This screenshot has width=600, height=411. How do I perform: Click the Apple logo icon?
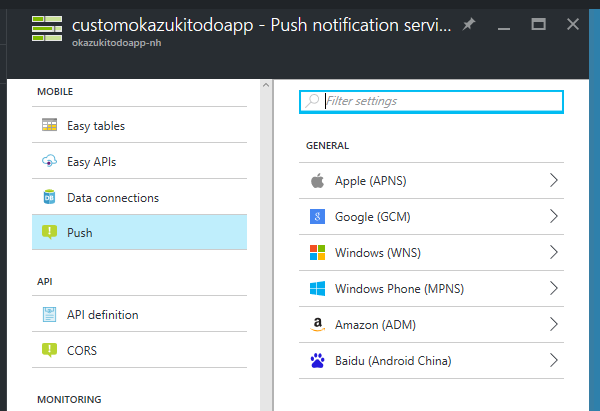click(317, 180)
